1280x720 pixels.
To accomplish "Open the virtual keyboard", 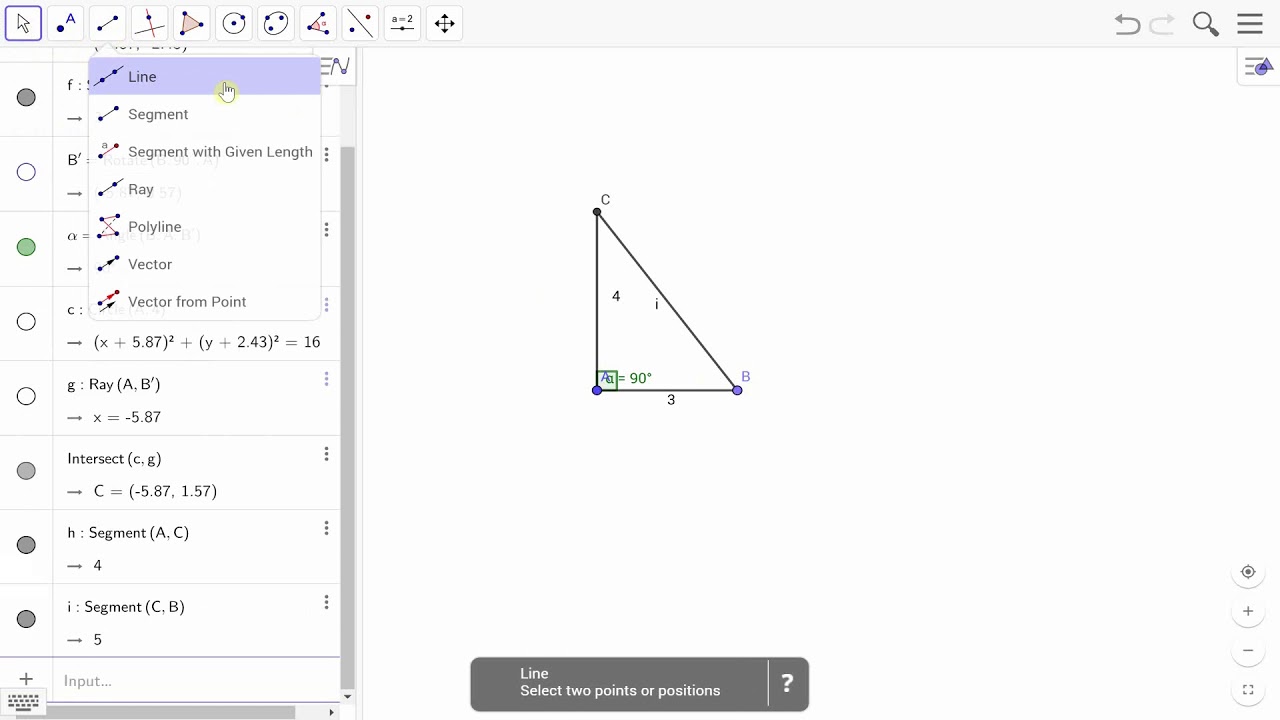I will tap(23, 702).
